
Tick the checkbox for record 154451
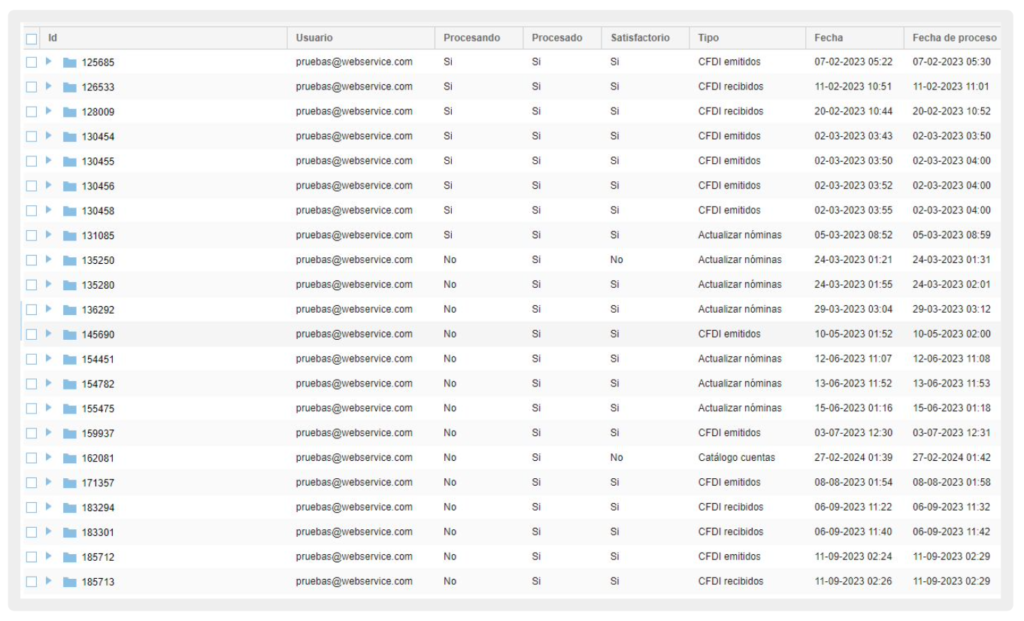pos(32,359)
